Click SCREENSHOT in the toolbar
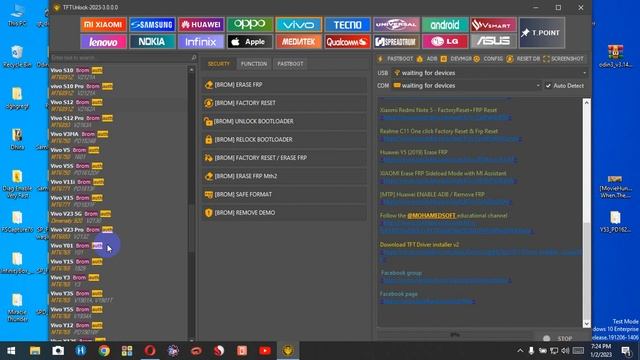Screen dimensions: 640x360 pos(563,59)
